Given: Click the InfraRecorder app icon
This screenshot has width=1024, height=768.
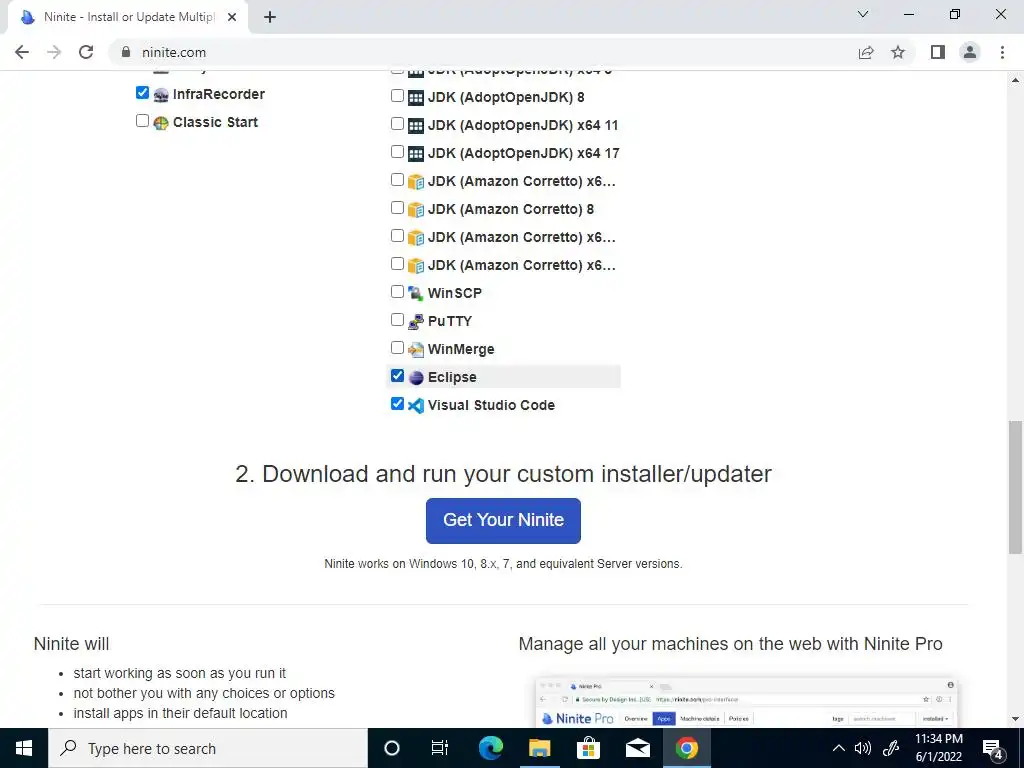Looking at the screenshot, I should coord(161,95).
